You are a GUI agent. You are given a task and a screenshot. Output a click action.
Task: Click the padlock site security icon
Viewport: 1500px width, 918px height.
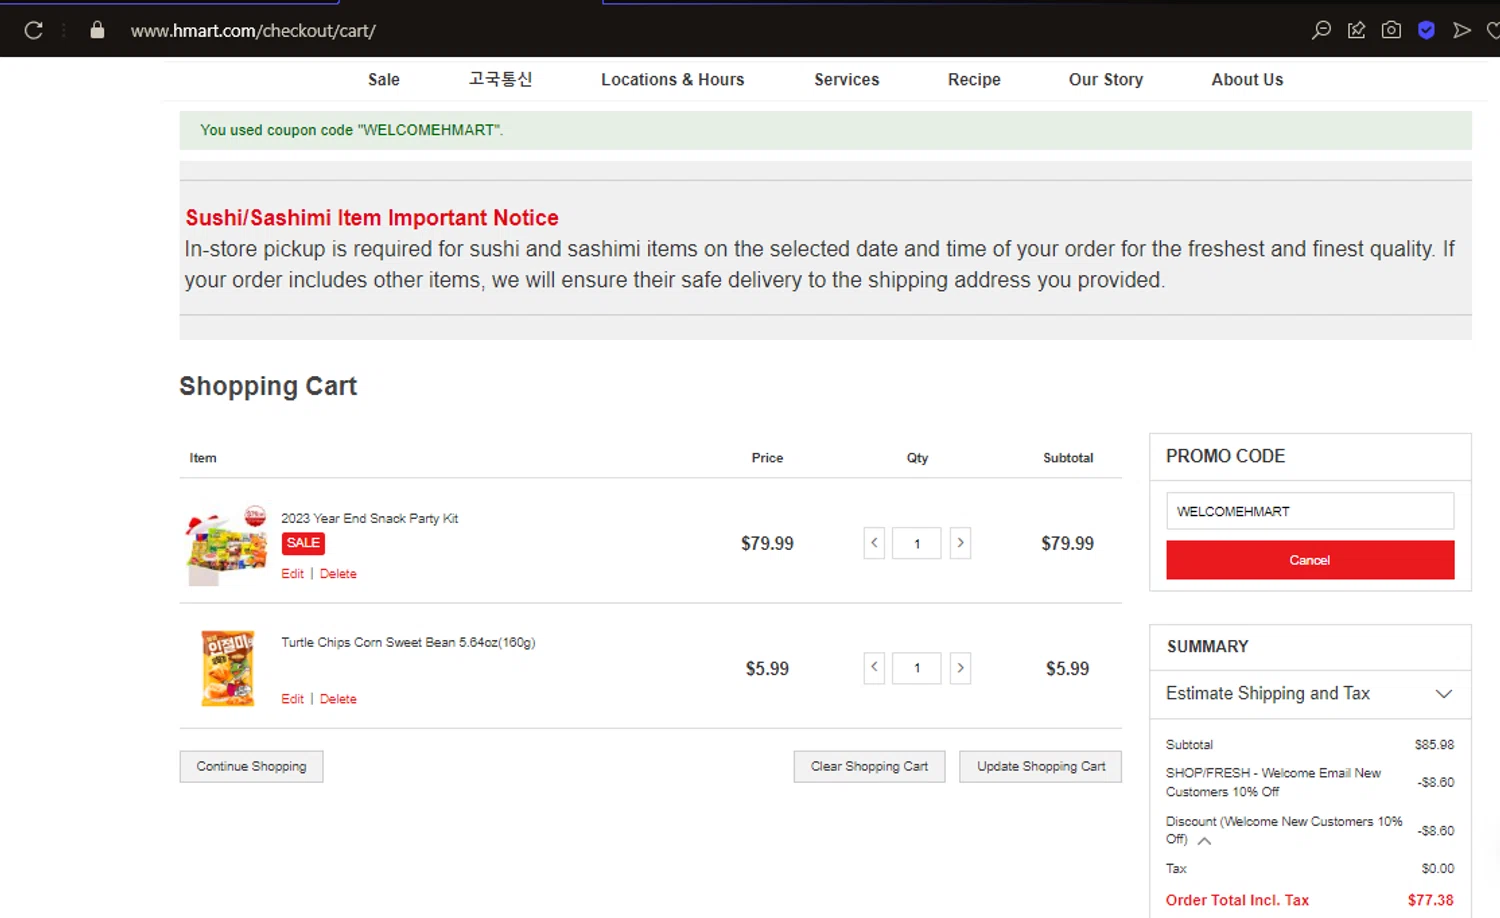(97, 30)
